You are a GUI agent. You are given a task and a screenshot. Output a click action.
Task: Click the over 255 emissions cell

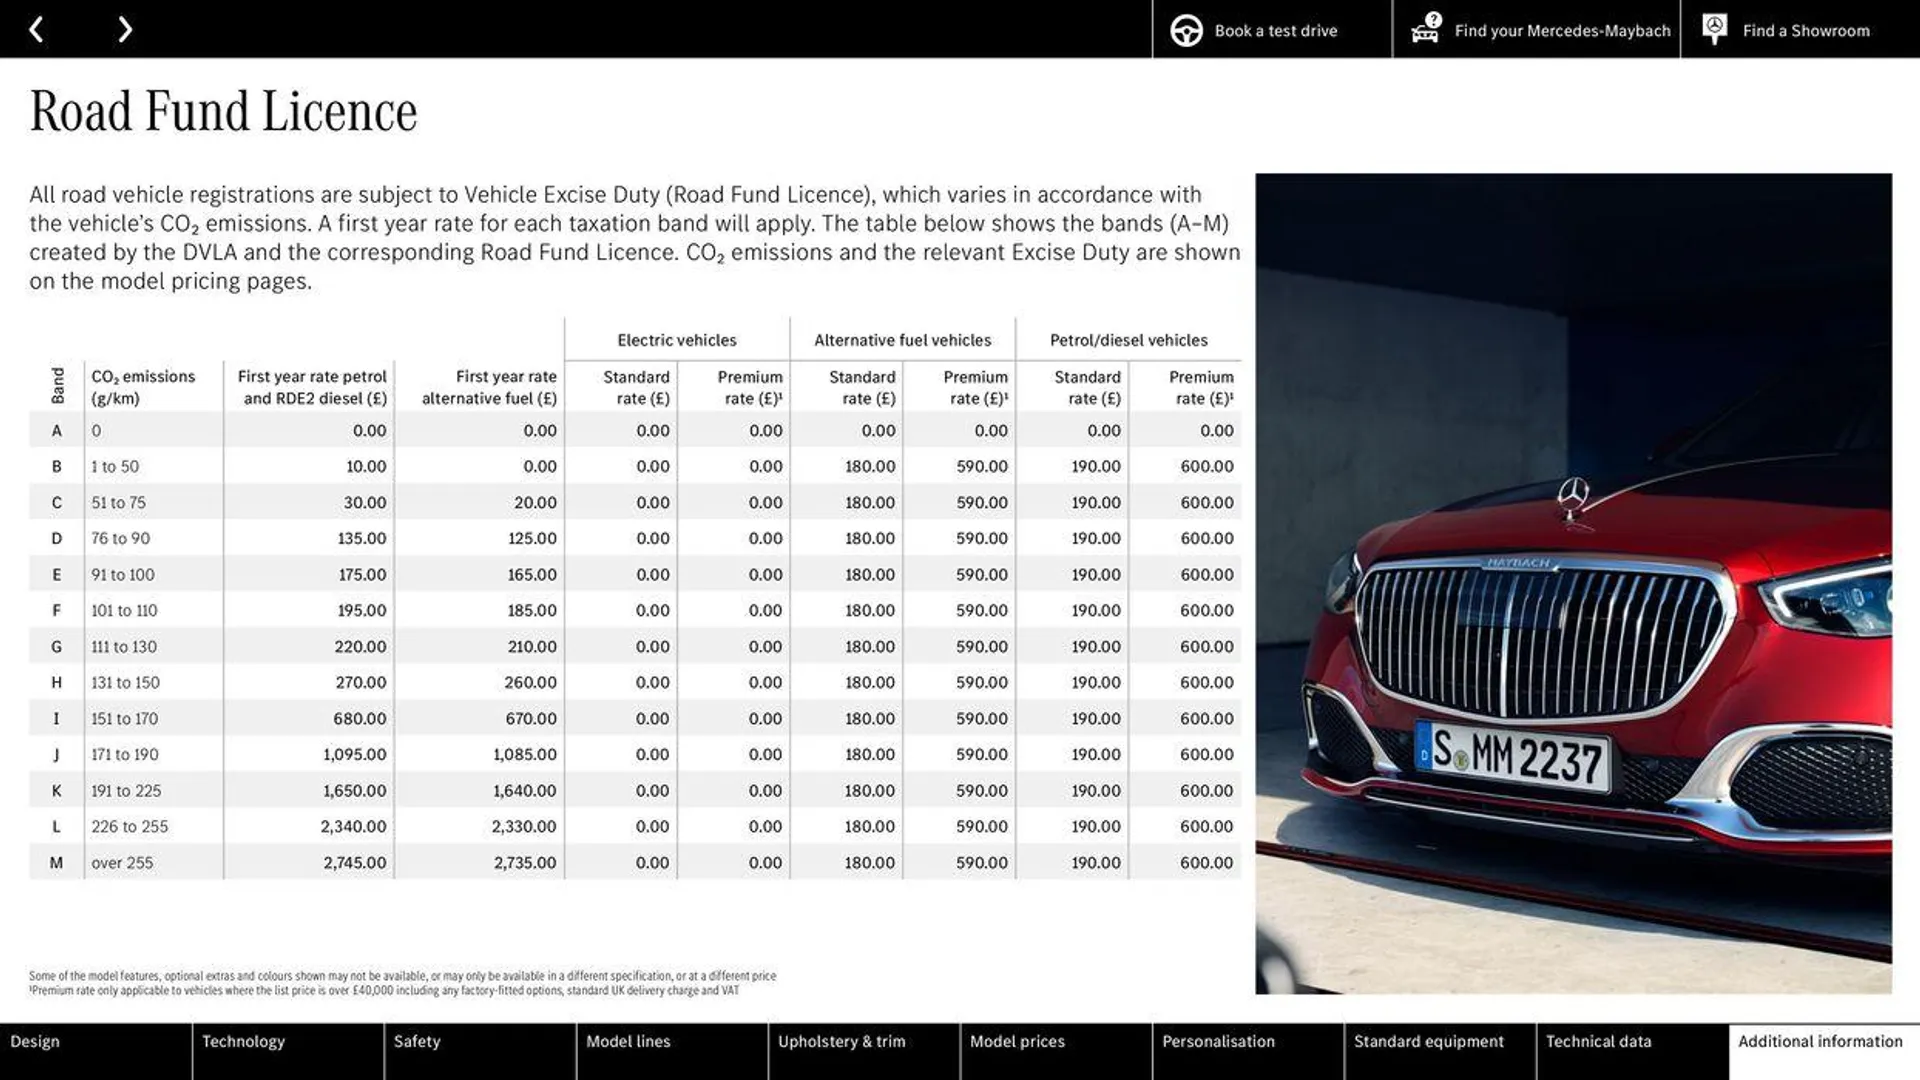(x=122, y=863)
